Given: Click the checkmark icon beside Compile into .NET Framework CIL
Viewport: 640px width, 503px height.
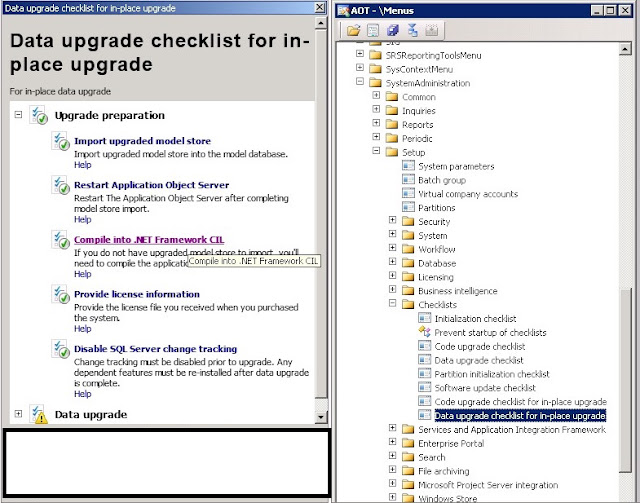Looking at the screenshot, I should 60,240.
